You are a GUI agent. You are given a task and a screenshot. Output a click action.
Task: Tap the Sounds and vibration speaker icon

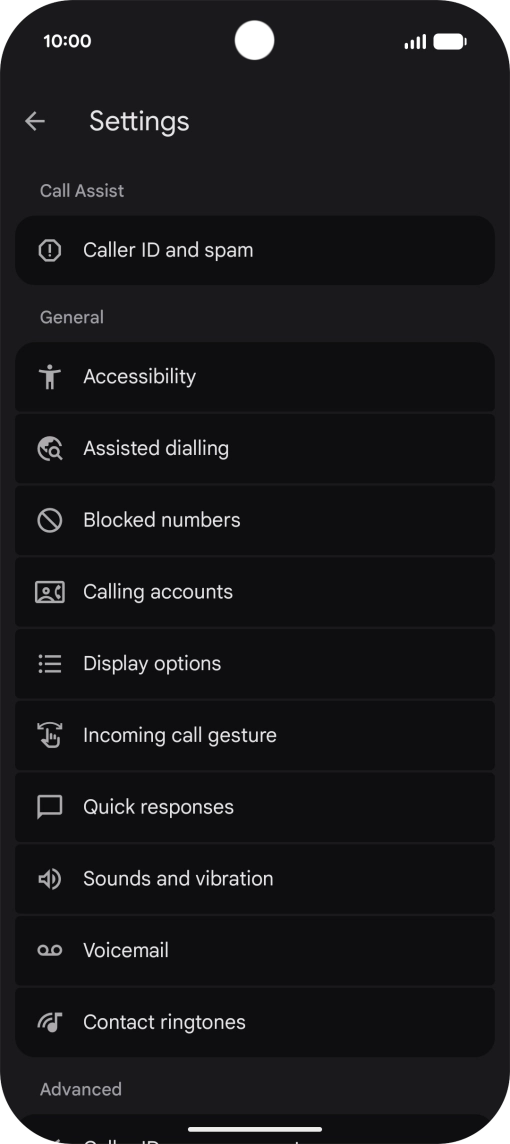tap(50, 878)
